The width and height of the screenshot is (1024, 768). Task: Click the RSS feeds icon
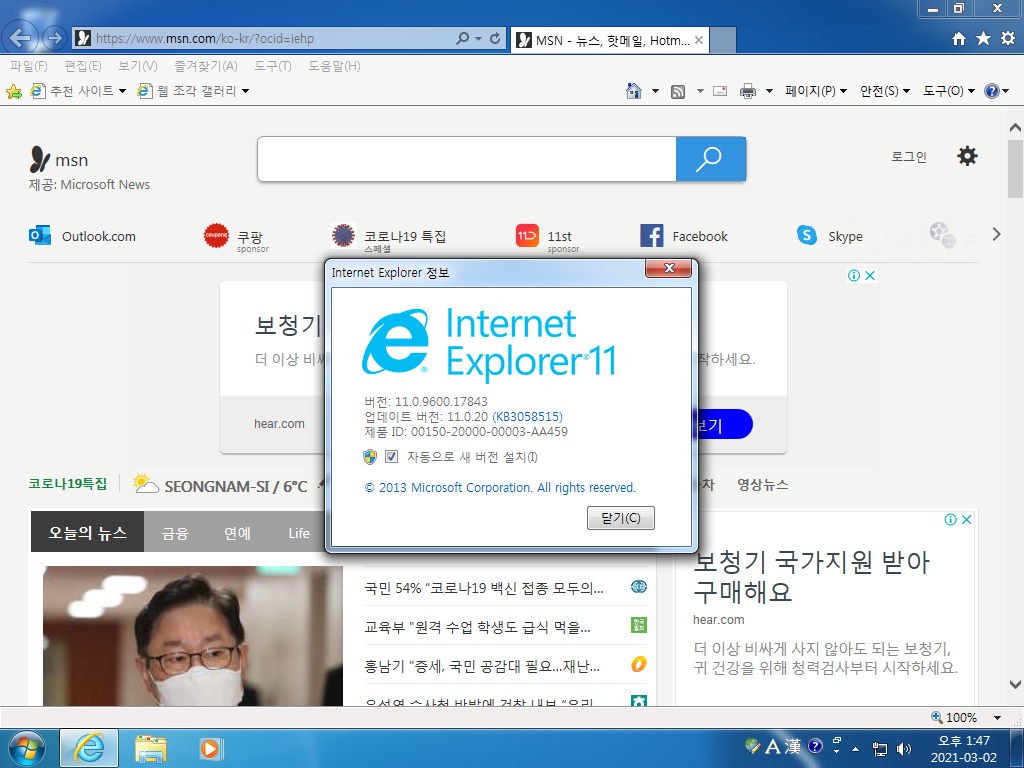click(678, 91)
